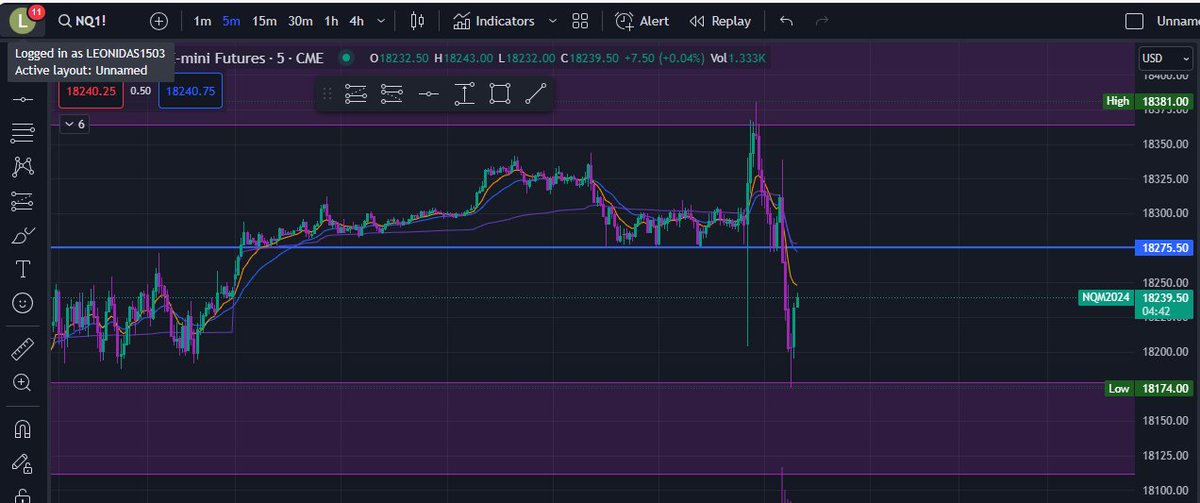Select the second Fib tool in floating toolbar
The height and width of the screenshot is (503, 1200).
pos(392,94)
